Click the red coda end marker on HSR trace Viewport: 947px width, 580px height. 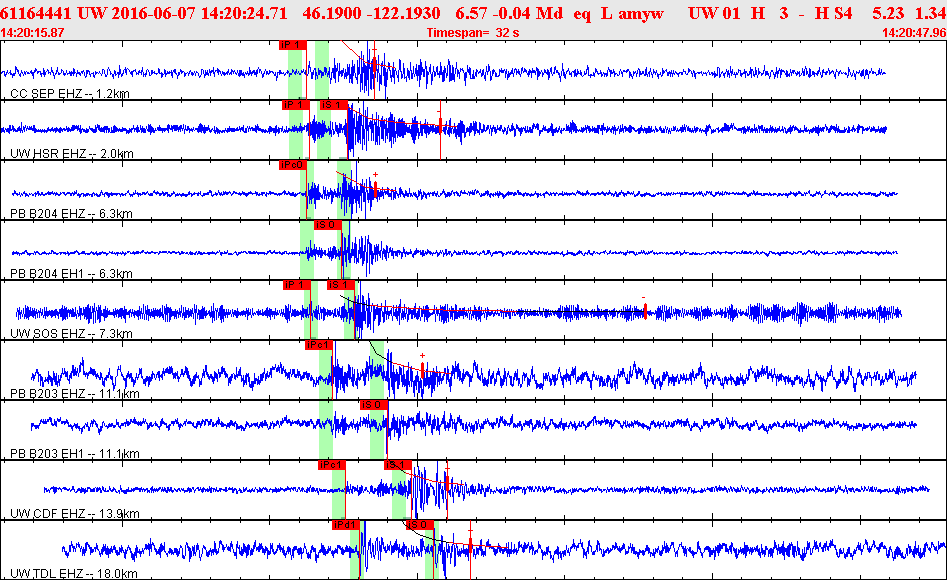pos(441,130)
